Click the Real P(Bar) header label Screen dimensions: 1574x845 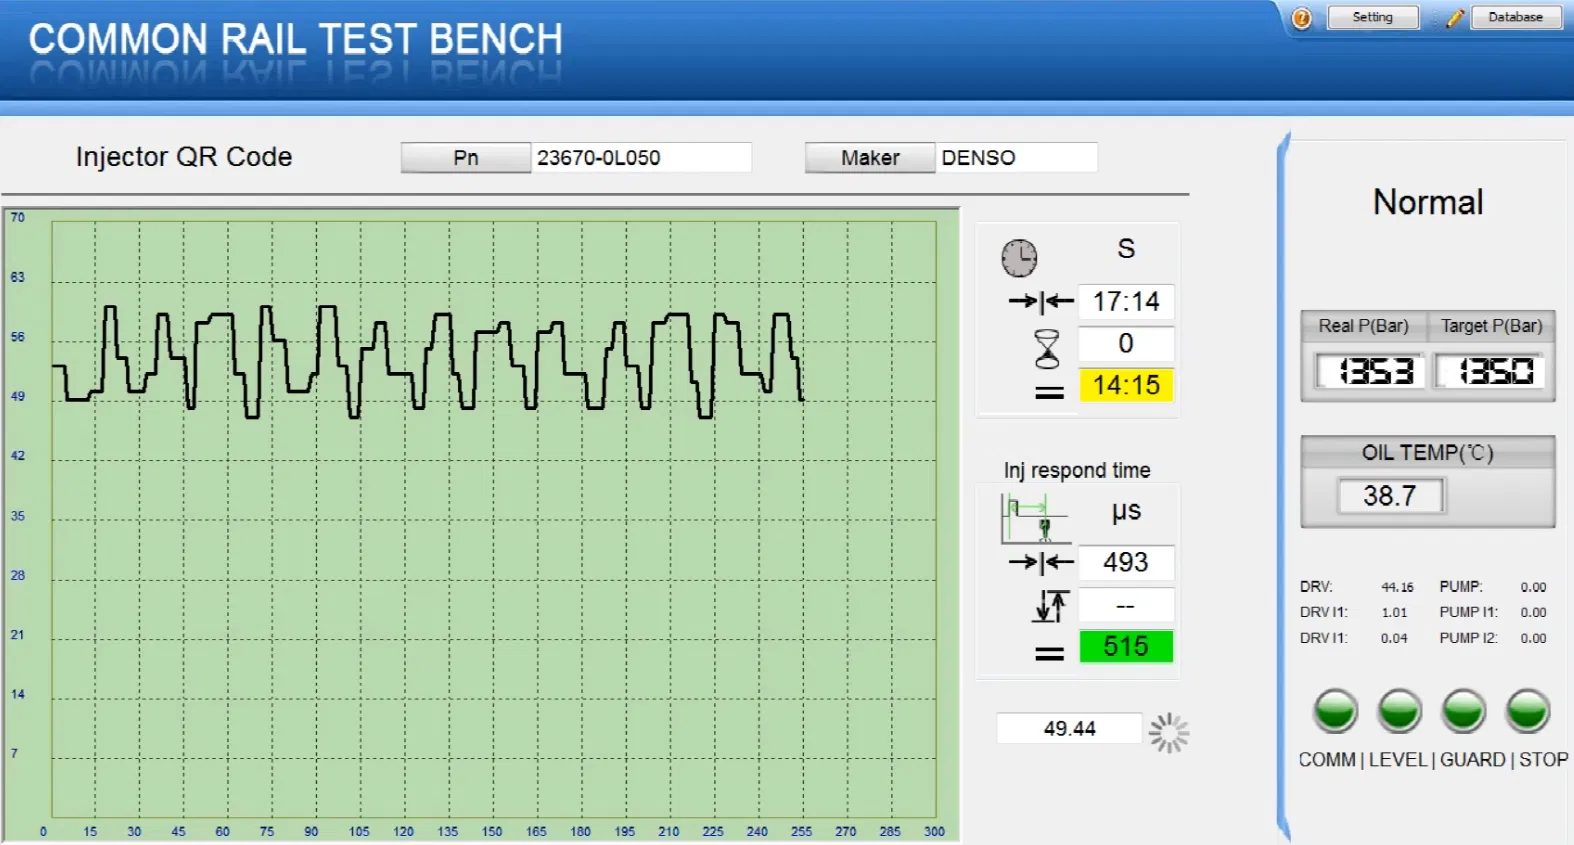pyautogui.click(x=1363, y=326)
